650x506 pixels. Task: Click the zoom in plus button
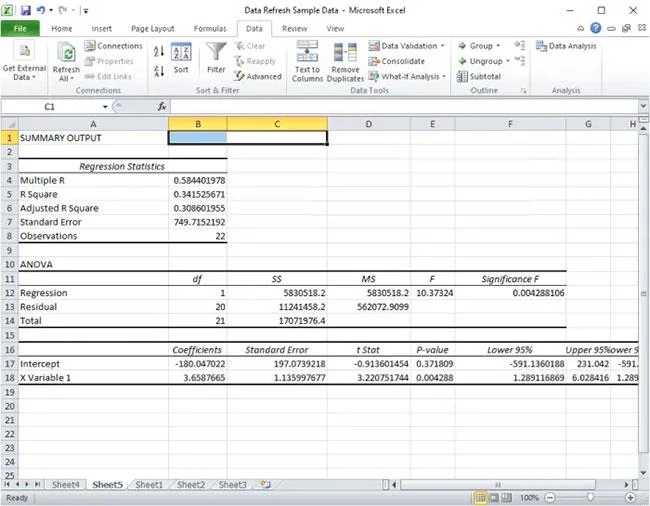(x=630, y=497)
